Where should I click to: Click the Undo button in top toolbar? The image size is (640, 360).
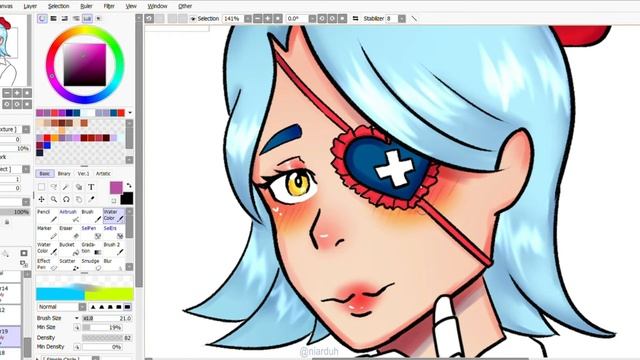[149, 18]
